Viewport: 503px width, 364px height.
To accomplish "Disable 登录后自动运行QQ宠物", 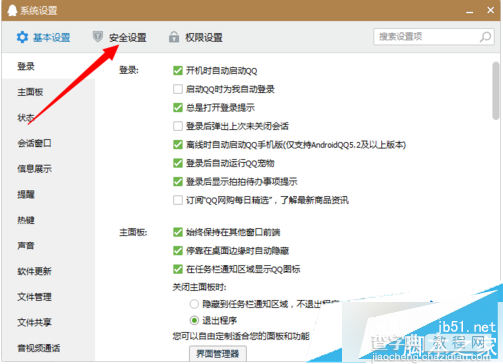I will coord(178,163).
